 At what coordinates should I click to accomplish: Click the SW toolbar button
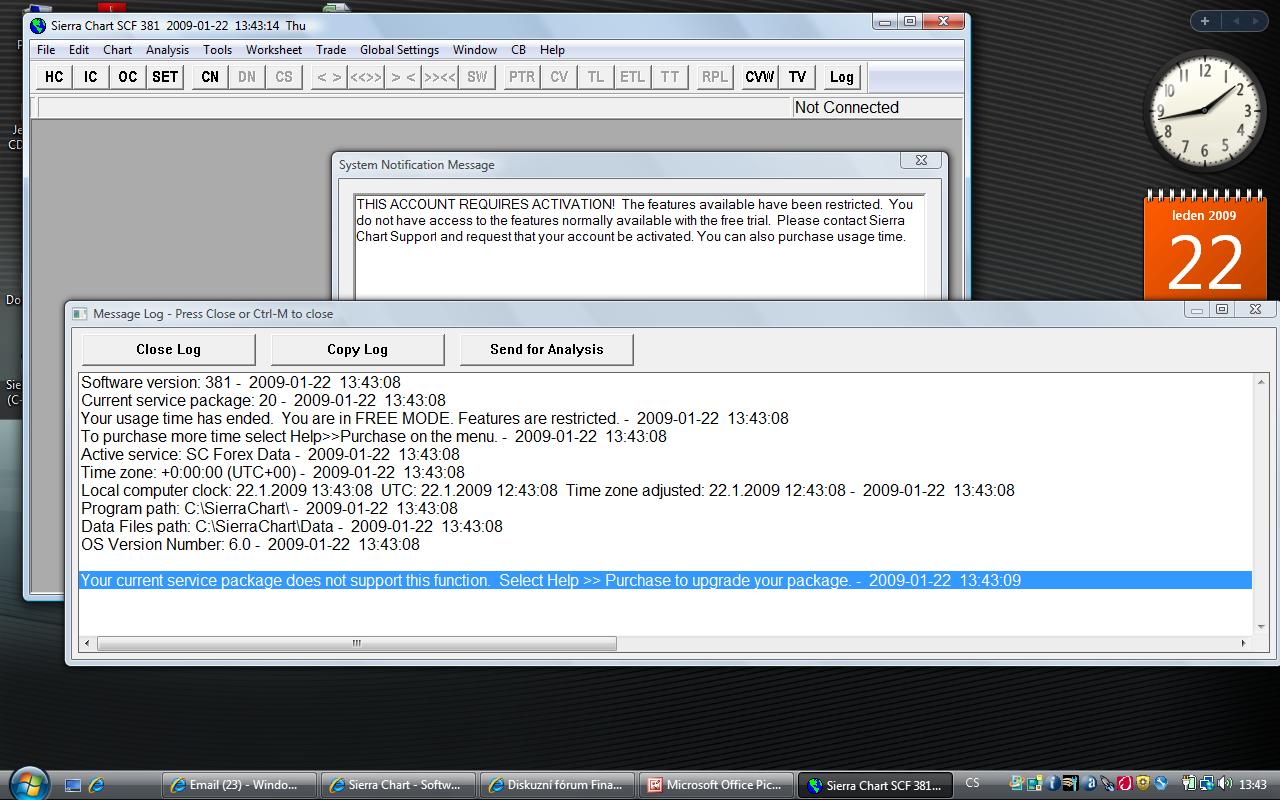[477, 77]
